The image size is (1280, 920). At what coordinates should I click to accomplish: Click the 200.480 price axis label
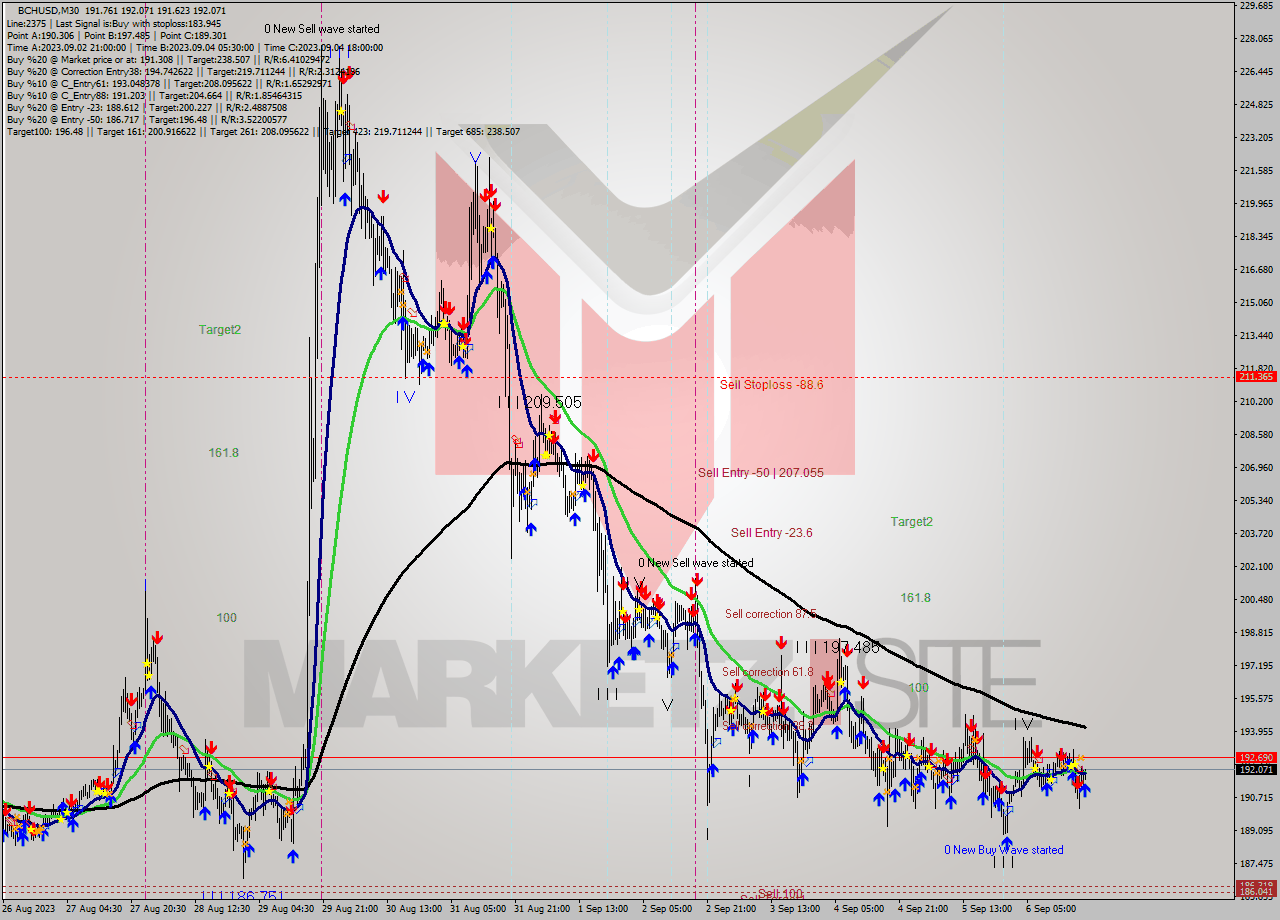click(1255, 600)
